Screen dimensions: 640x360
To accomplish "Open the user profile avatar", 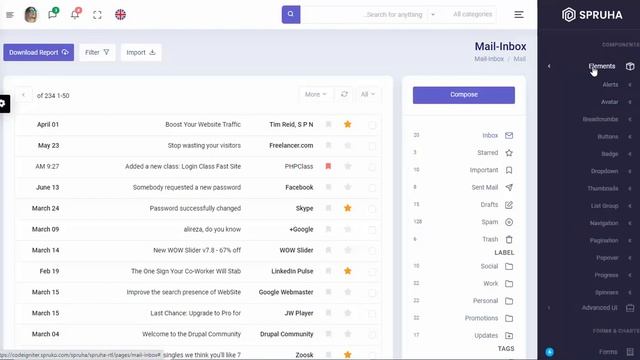I will 31,15.
